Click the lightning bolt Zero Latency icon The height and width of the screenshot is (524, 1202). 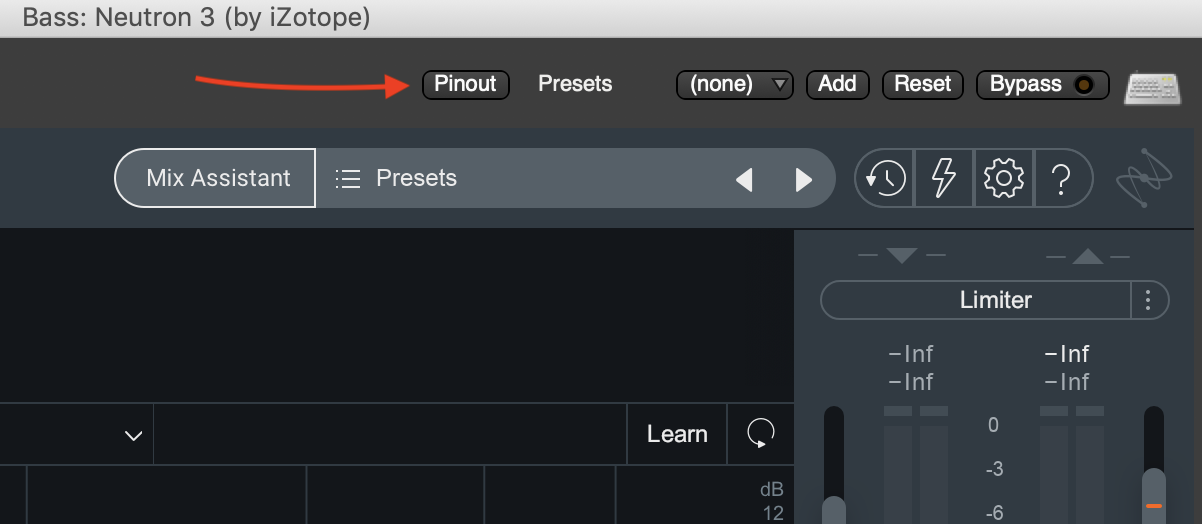[x=944, y=179]
